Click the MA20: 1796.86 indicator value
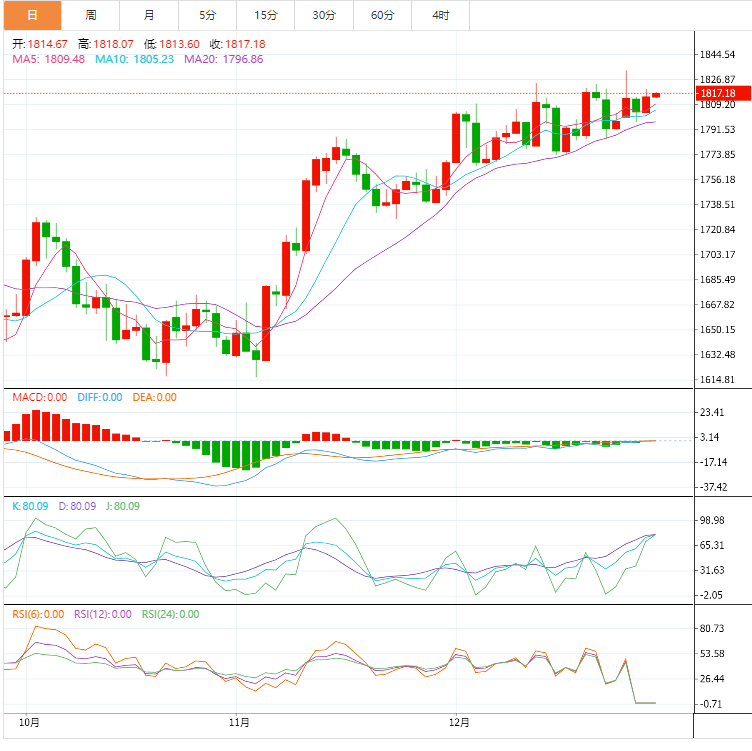This screenshot has width=752, height=751. [x=223, y=59]
